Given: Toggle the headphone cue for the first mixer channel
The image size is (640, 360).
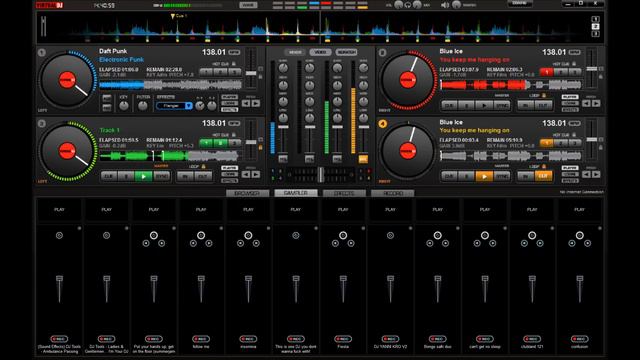Looking at the screenshot, I should tap(283, 159).
